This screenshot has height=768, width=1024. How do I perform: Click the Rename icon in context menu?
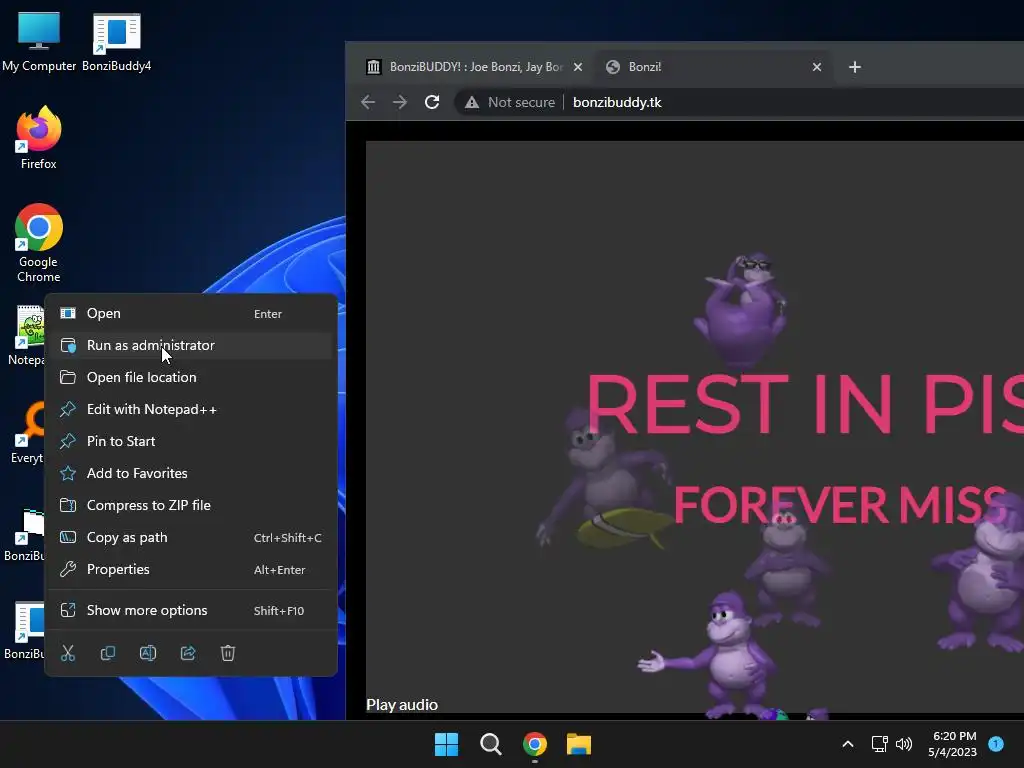(148, 653)
